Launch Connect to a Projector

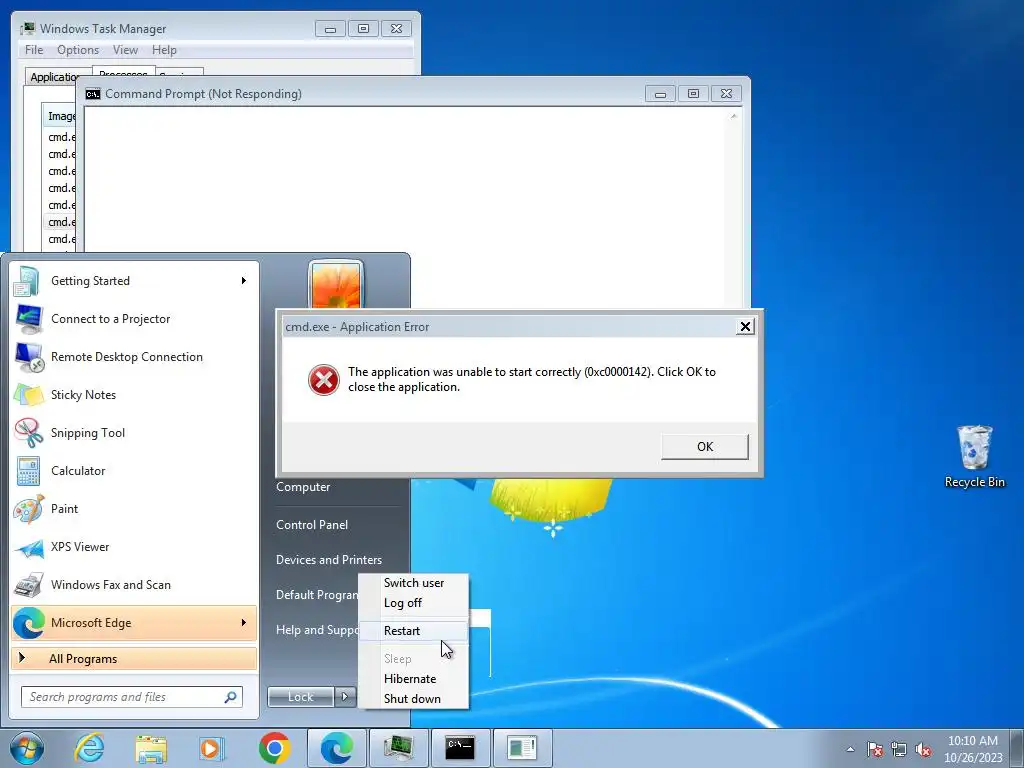tap(134, 319)
